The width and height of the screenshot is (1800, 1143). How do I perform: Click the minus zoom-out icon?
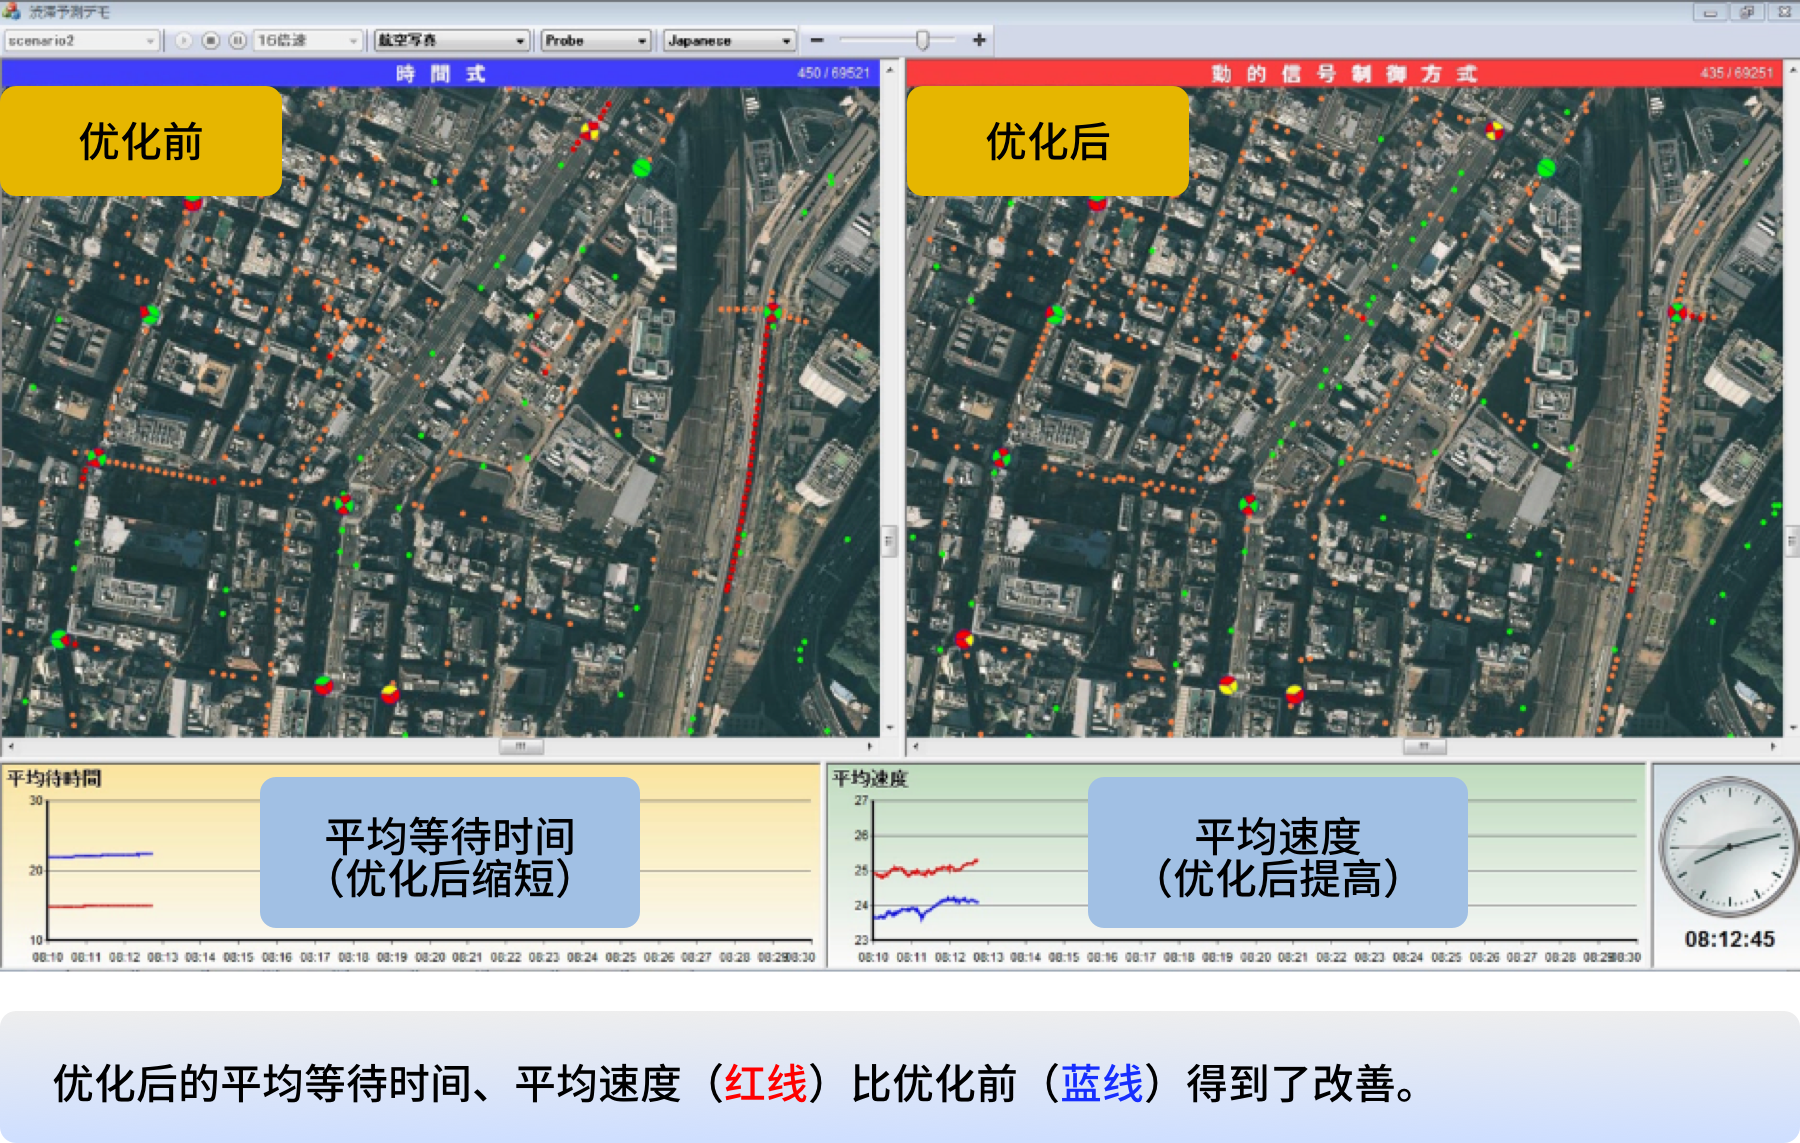pos(817,40)
